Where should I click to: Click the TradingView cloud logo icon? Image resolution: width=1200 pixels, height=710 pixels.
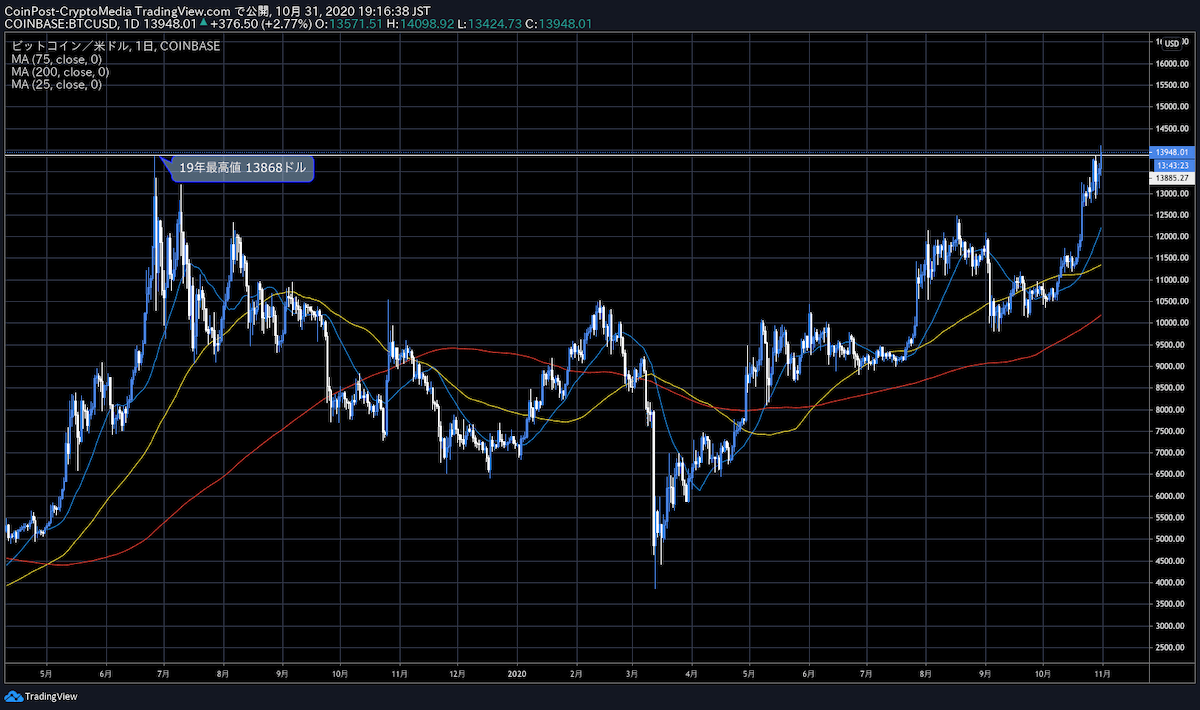tap(13, 696)
